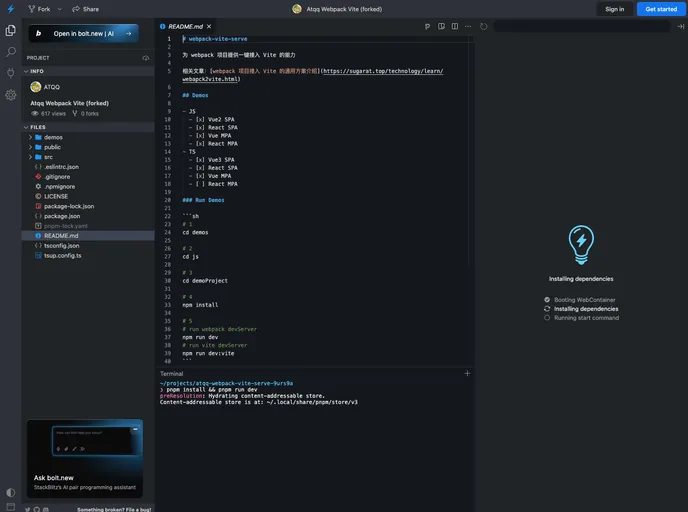Image resolution: width=688 pixels, height=512 pixels.
Task: Click the preview URL address bar
Action: click(x=582, y=26)
